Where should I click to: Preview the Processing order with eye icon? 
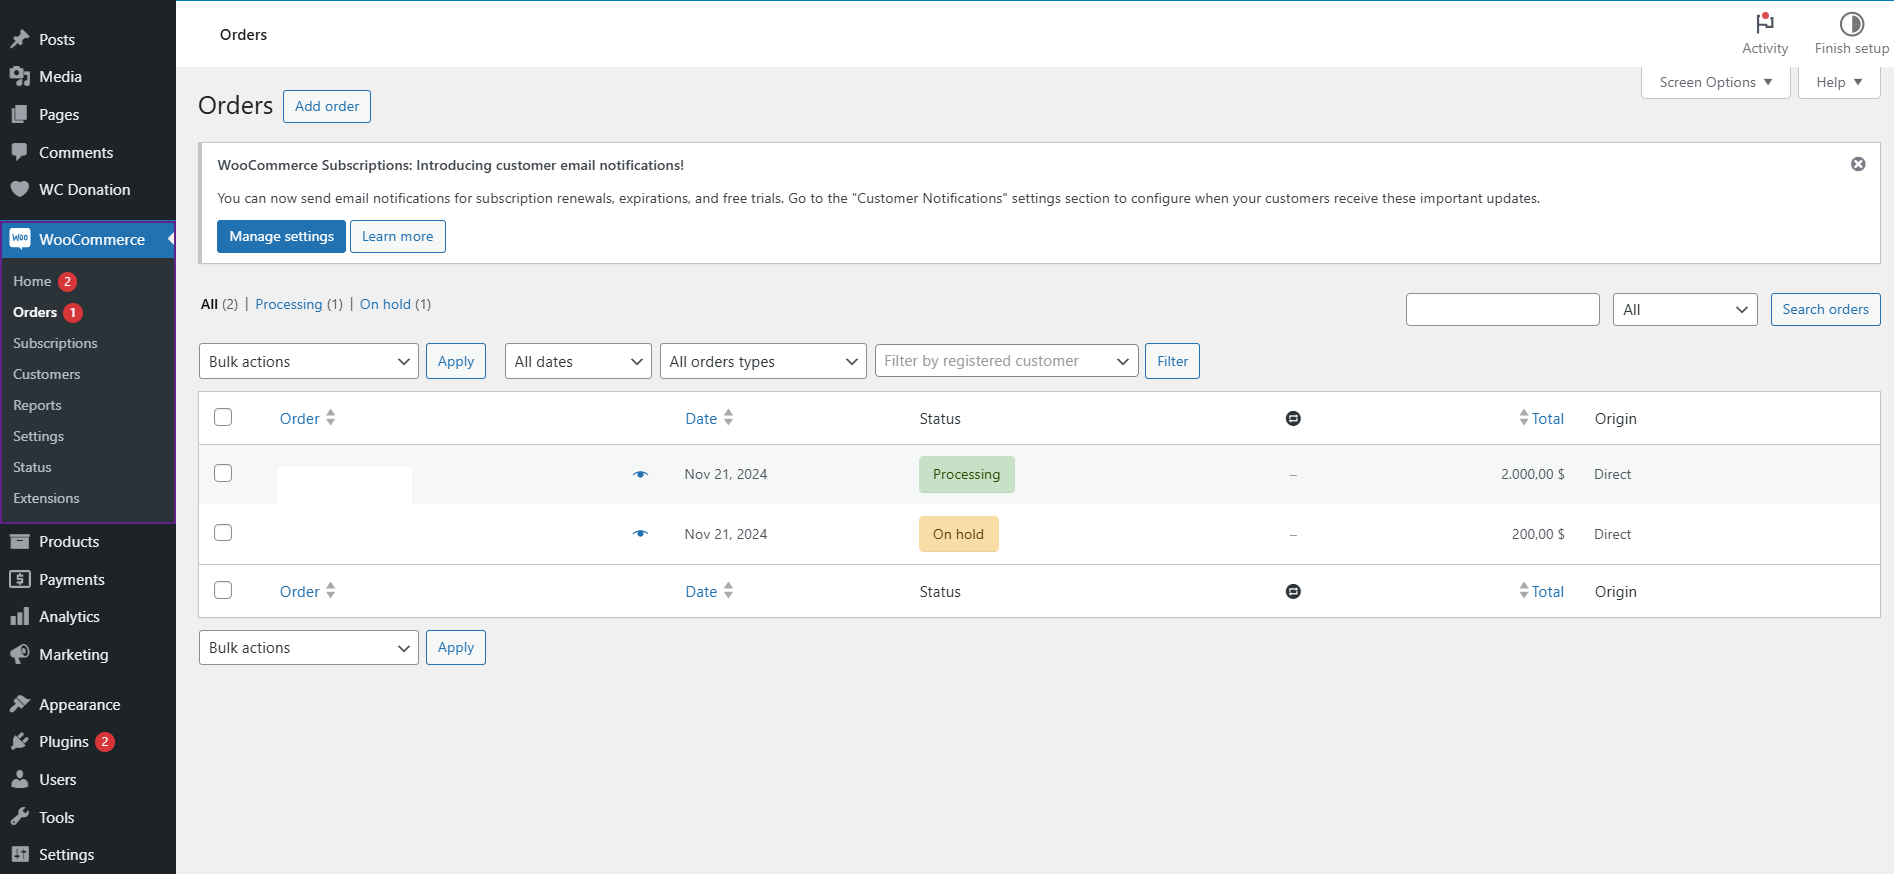coord(640,474)
